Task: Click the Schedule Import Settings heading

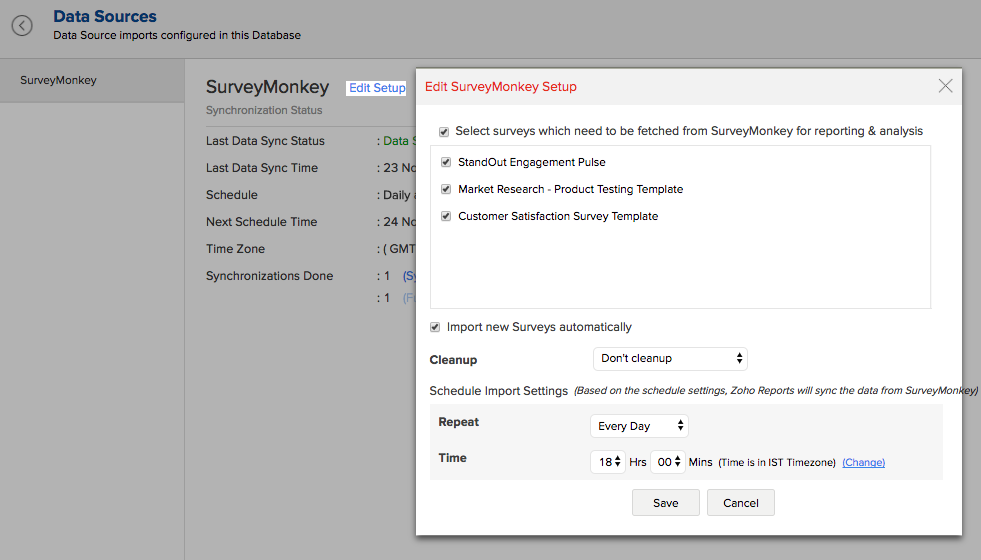Action: (499, 391)
